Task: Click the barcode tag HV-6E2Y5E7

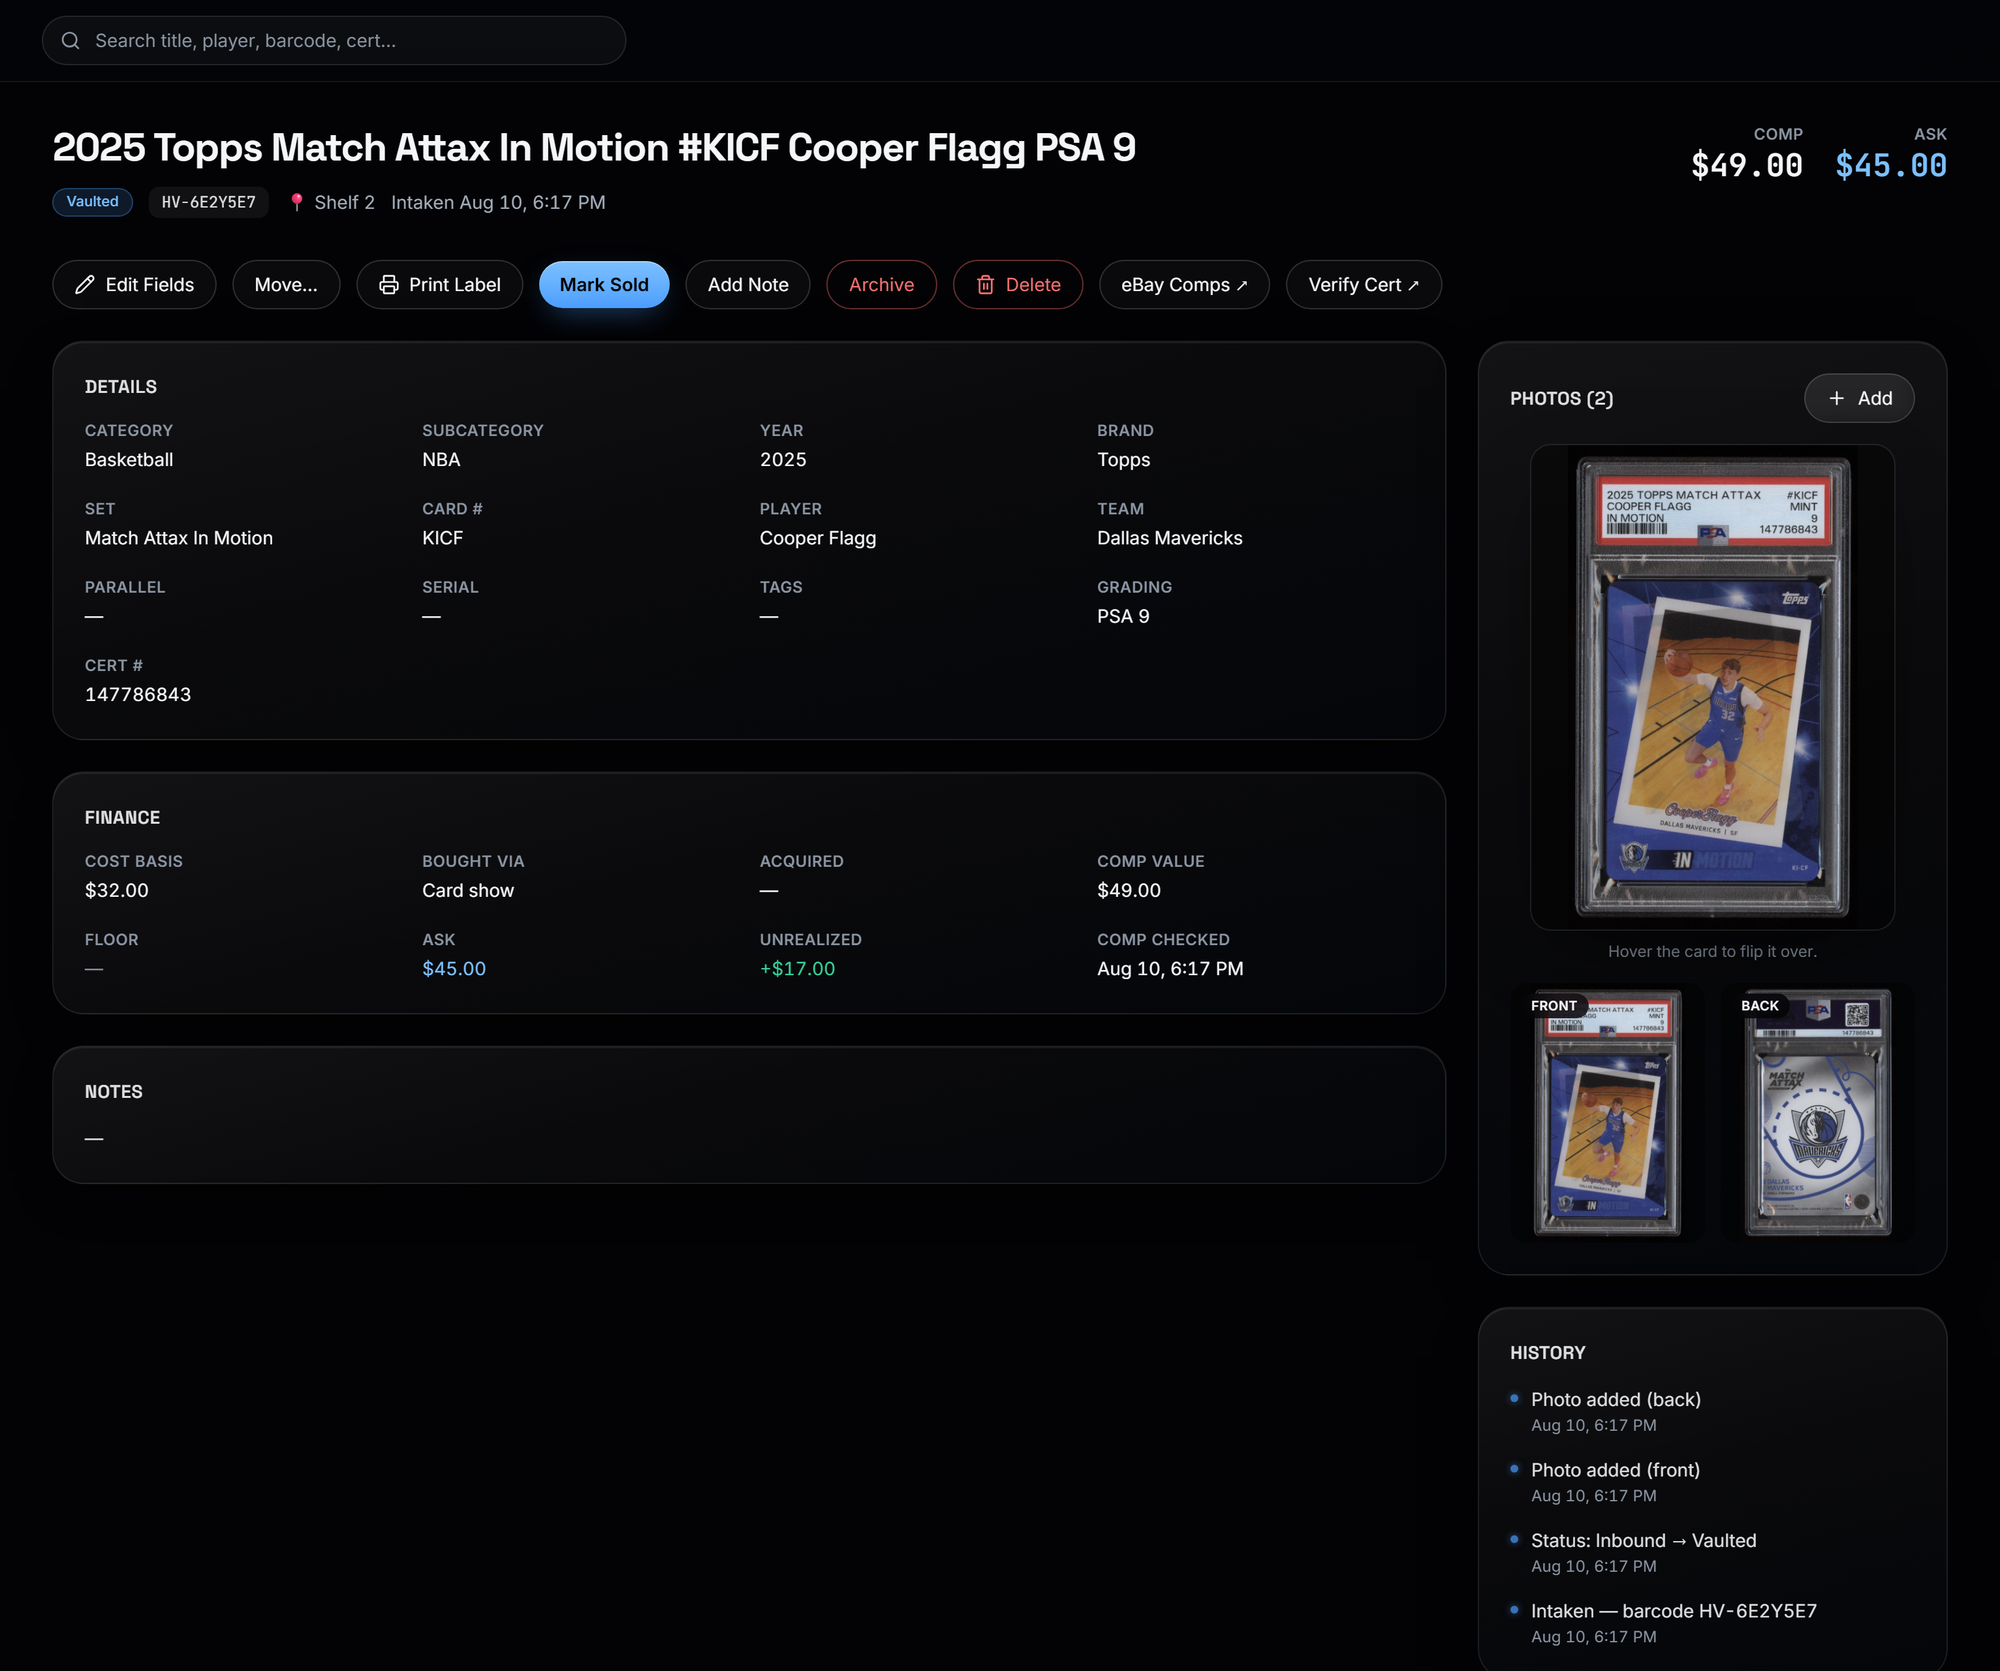Action: [x=209, y=202]
